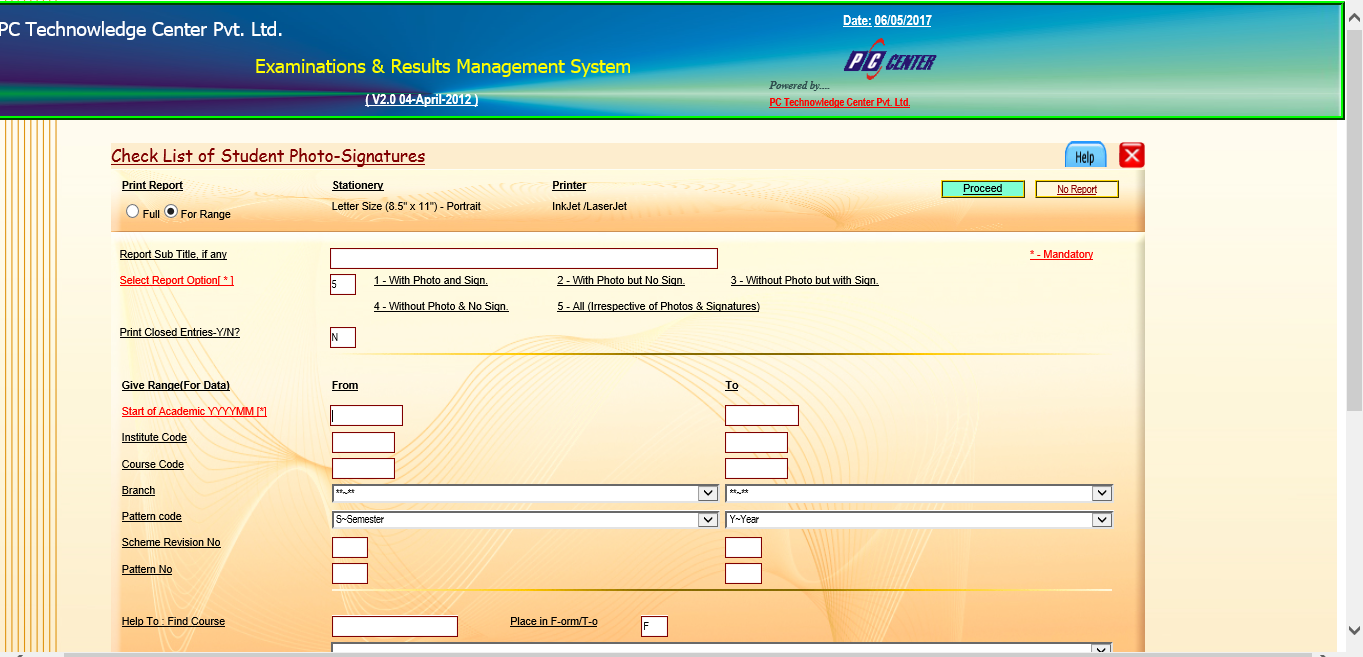Image resolution: width=1363 pixels, height=657 pixels.
Task: Select the Full print report radio button
Action: tap(133, 212)
